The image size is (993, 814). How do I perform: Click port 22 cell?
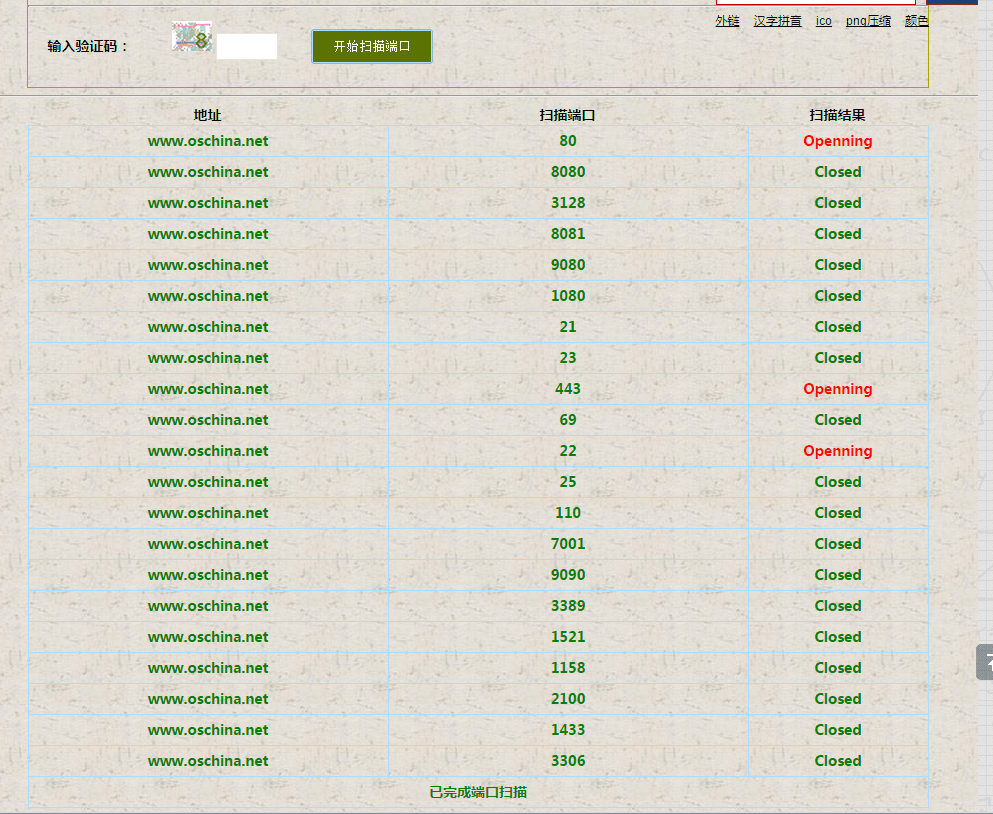click(x=568, y=451)
